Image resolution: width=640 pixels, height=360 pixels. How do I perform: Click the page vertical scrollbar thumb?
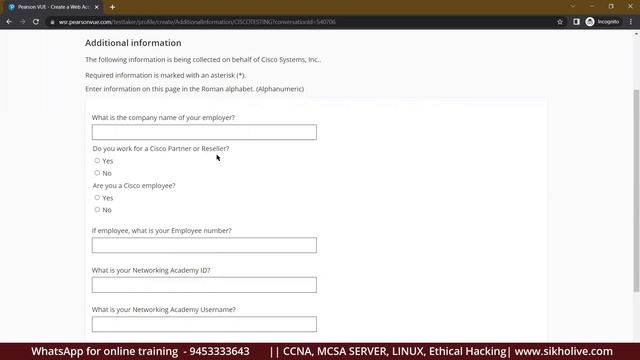click(636, 191)
